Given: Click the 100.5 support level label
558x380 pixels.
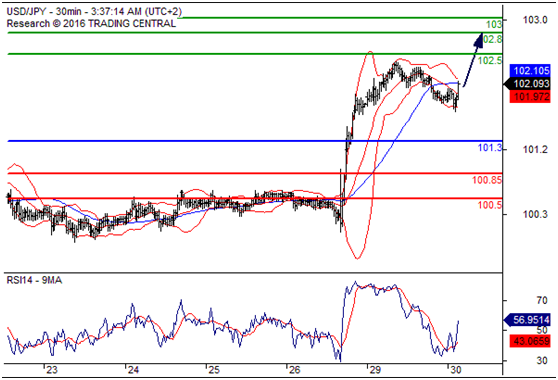Looking at the screenshot, I should pyautogui.click(x=490, y=205).
